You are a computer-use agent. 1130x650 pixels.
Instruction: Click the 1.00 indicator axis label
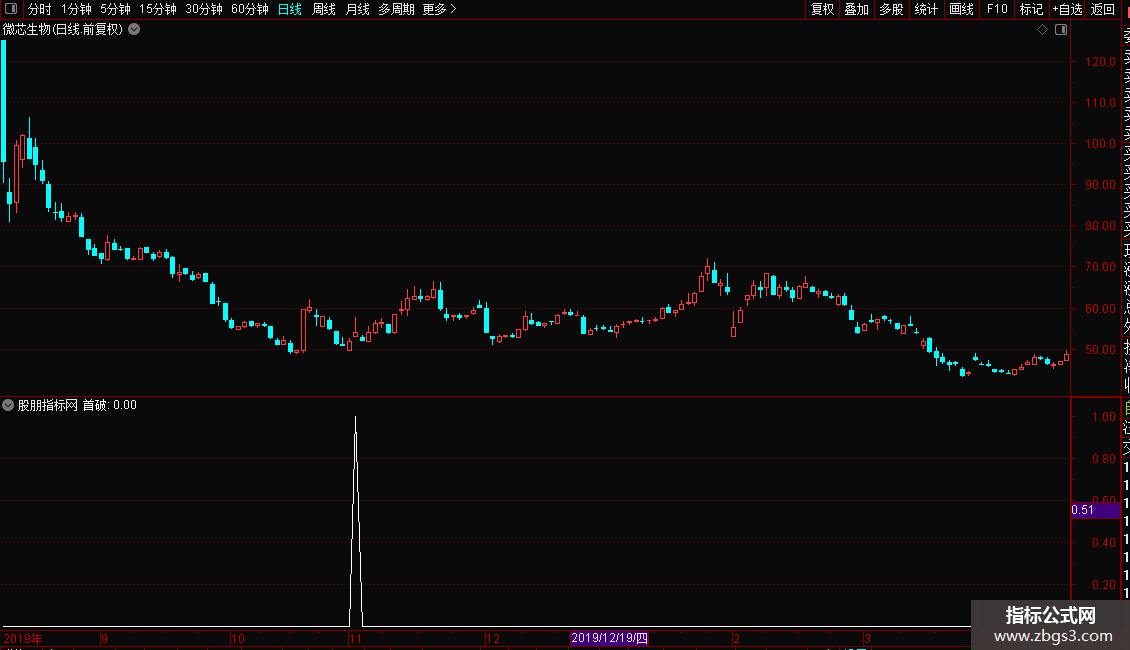[x=1104, y=417]
